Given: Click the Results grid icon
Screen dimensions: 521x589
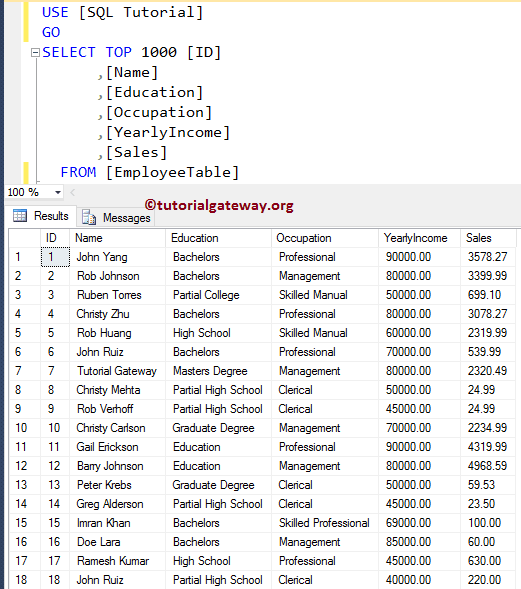Looking at the screenshot, I should coord(20,216).
